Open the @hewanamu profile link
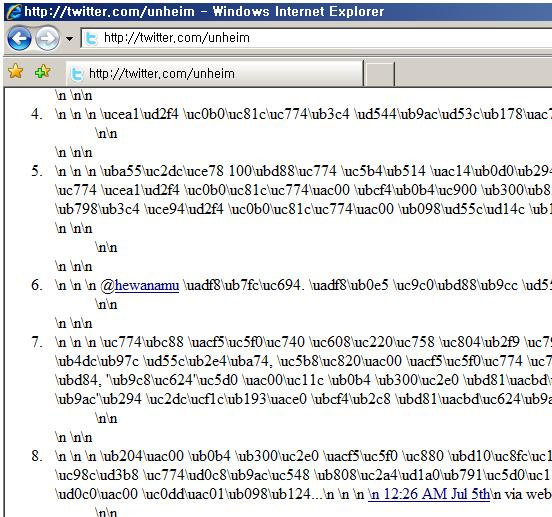 pyautogui.click(x=147, y=285)
